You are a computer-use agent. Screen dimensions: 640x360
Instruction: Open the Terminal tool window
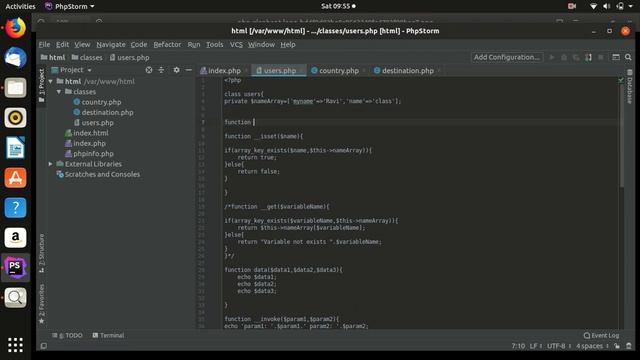pyautogui.click(x=108, y=336)
